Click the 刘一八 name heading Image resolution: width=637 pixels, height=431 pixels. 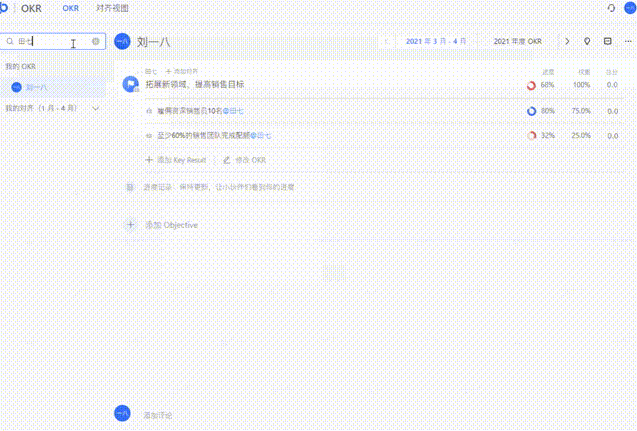(153, 41)
